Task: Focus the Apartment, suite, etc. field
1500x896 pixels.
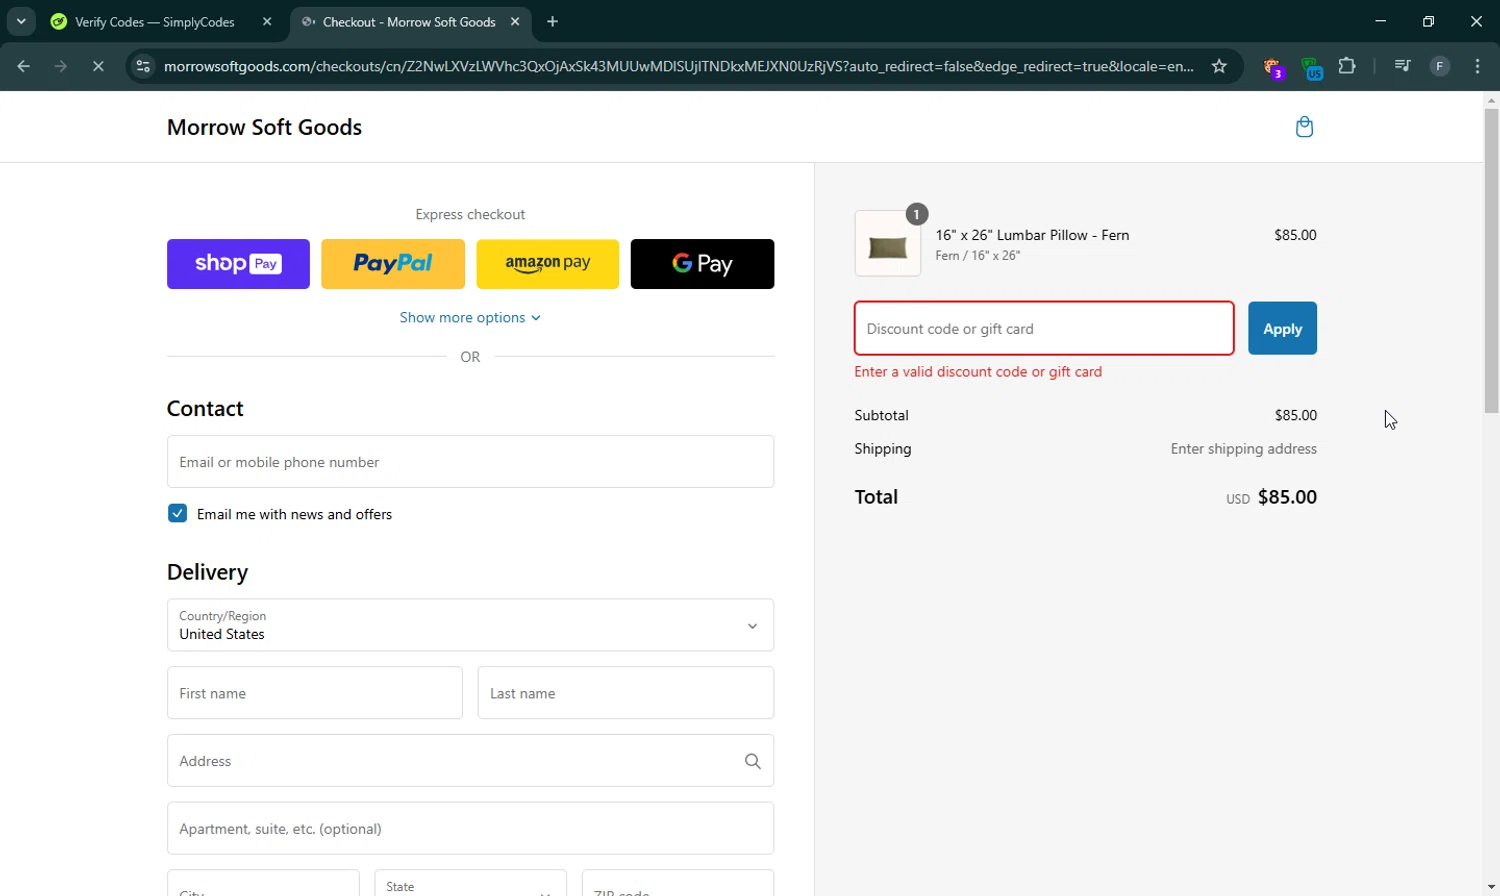Action: (470, 828)
